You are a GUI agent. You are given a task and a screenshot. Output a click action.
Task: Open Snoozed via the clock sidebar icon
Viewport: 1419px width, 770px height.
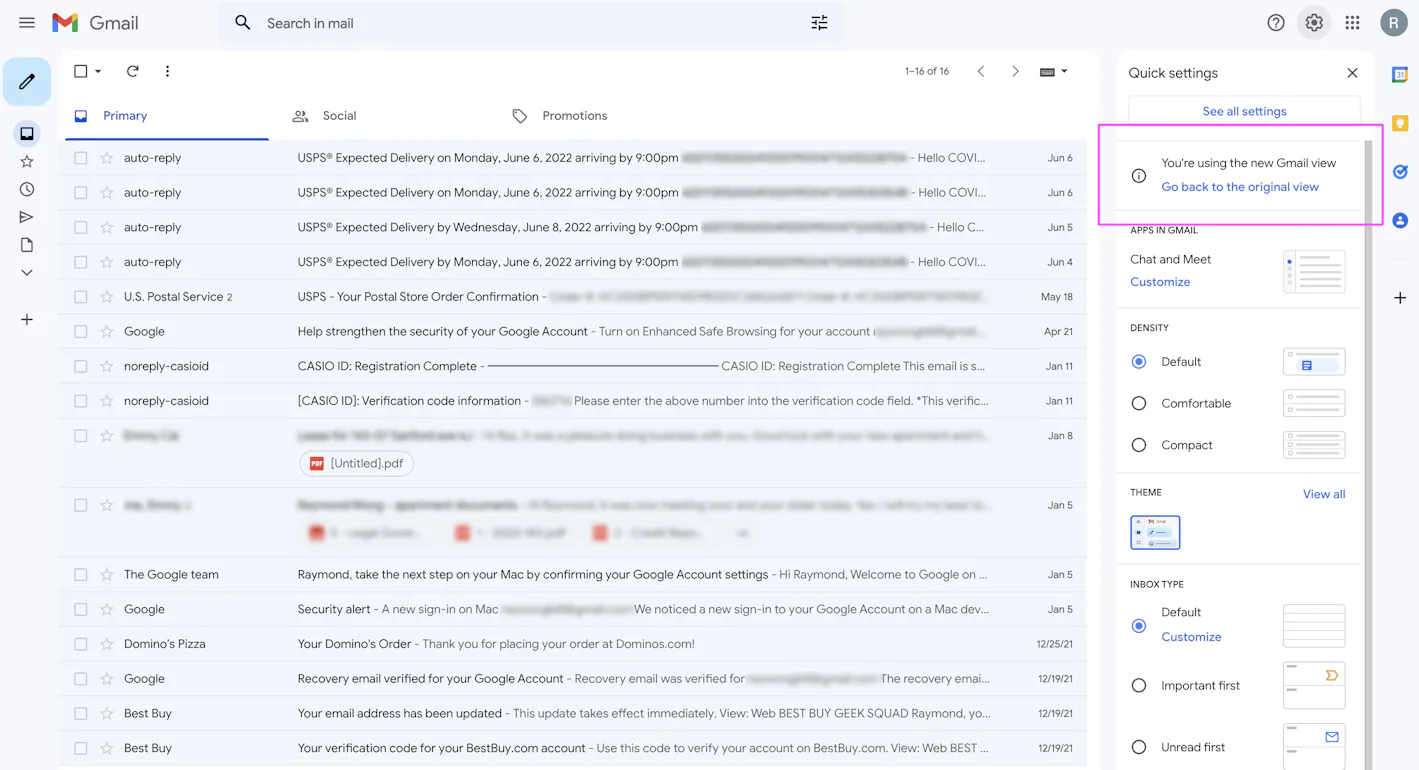point(27,189)
